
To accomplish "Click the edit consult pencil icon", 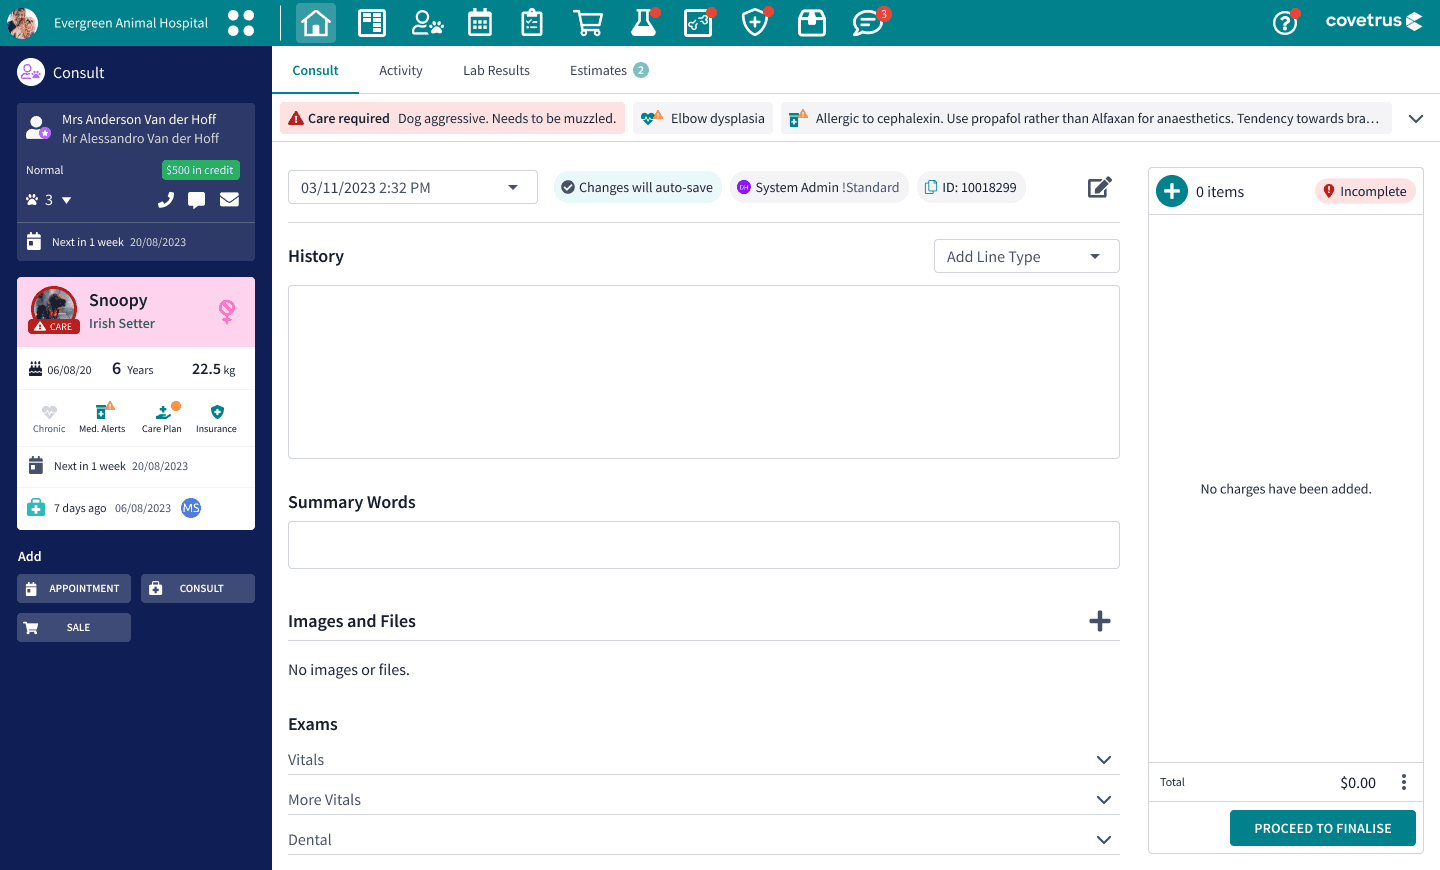I will coord(1100,187).
